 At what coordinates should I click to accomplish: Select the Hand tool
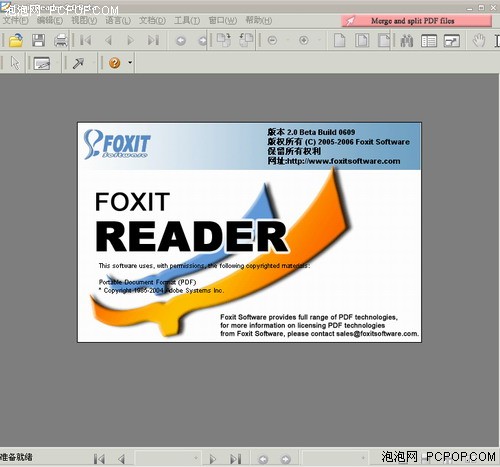(479, 41)
